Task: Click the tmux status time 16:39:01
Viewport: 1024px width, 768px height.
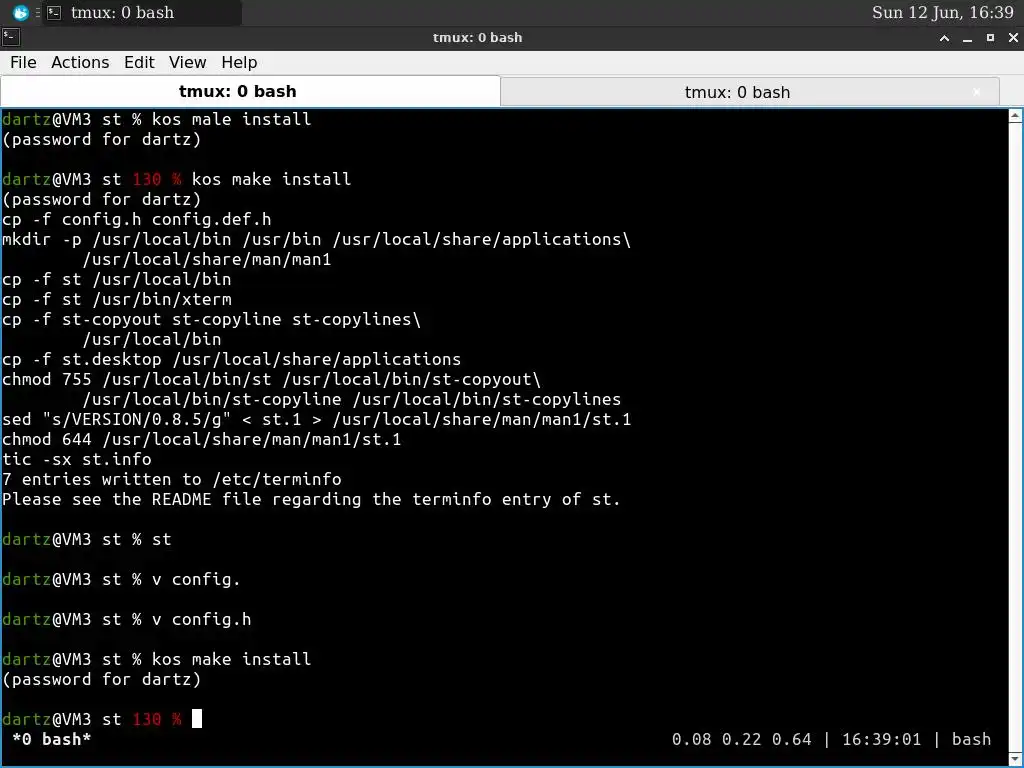Action: pyautogui.click(x=881, y=739)
